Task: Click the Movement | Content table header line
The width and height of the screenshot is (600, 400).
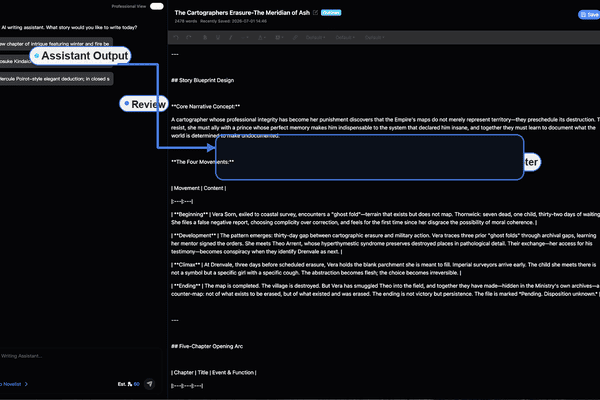Action: click(x=199, y=188)
